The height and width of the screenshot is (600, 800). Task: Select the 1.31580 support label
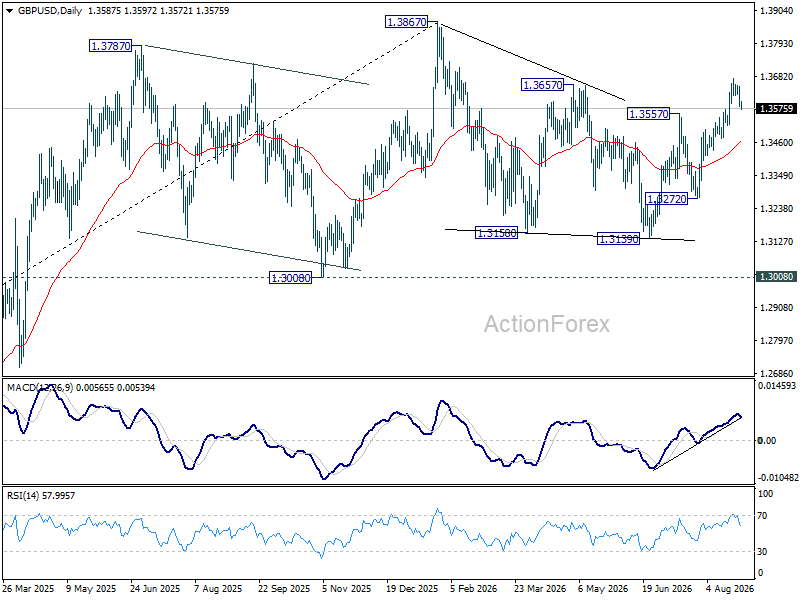click(496, 234)
